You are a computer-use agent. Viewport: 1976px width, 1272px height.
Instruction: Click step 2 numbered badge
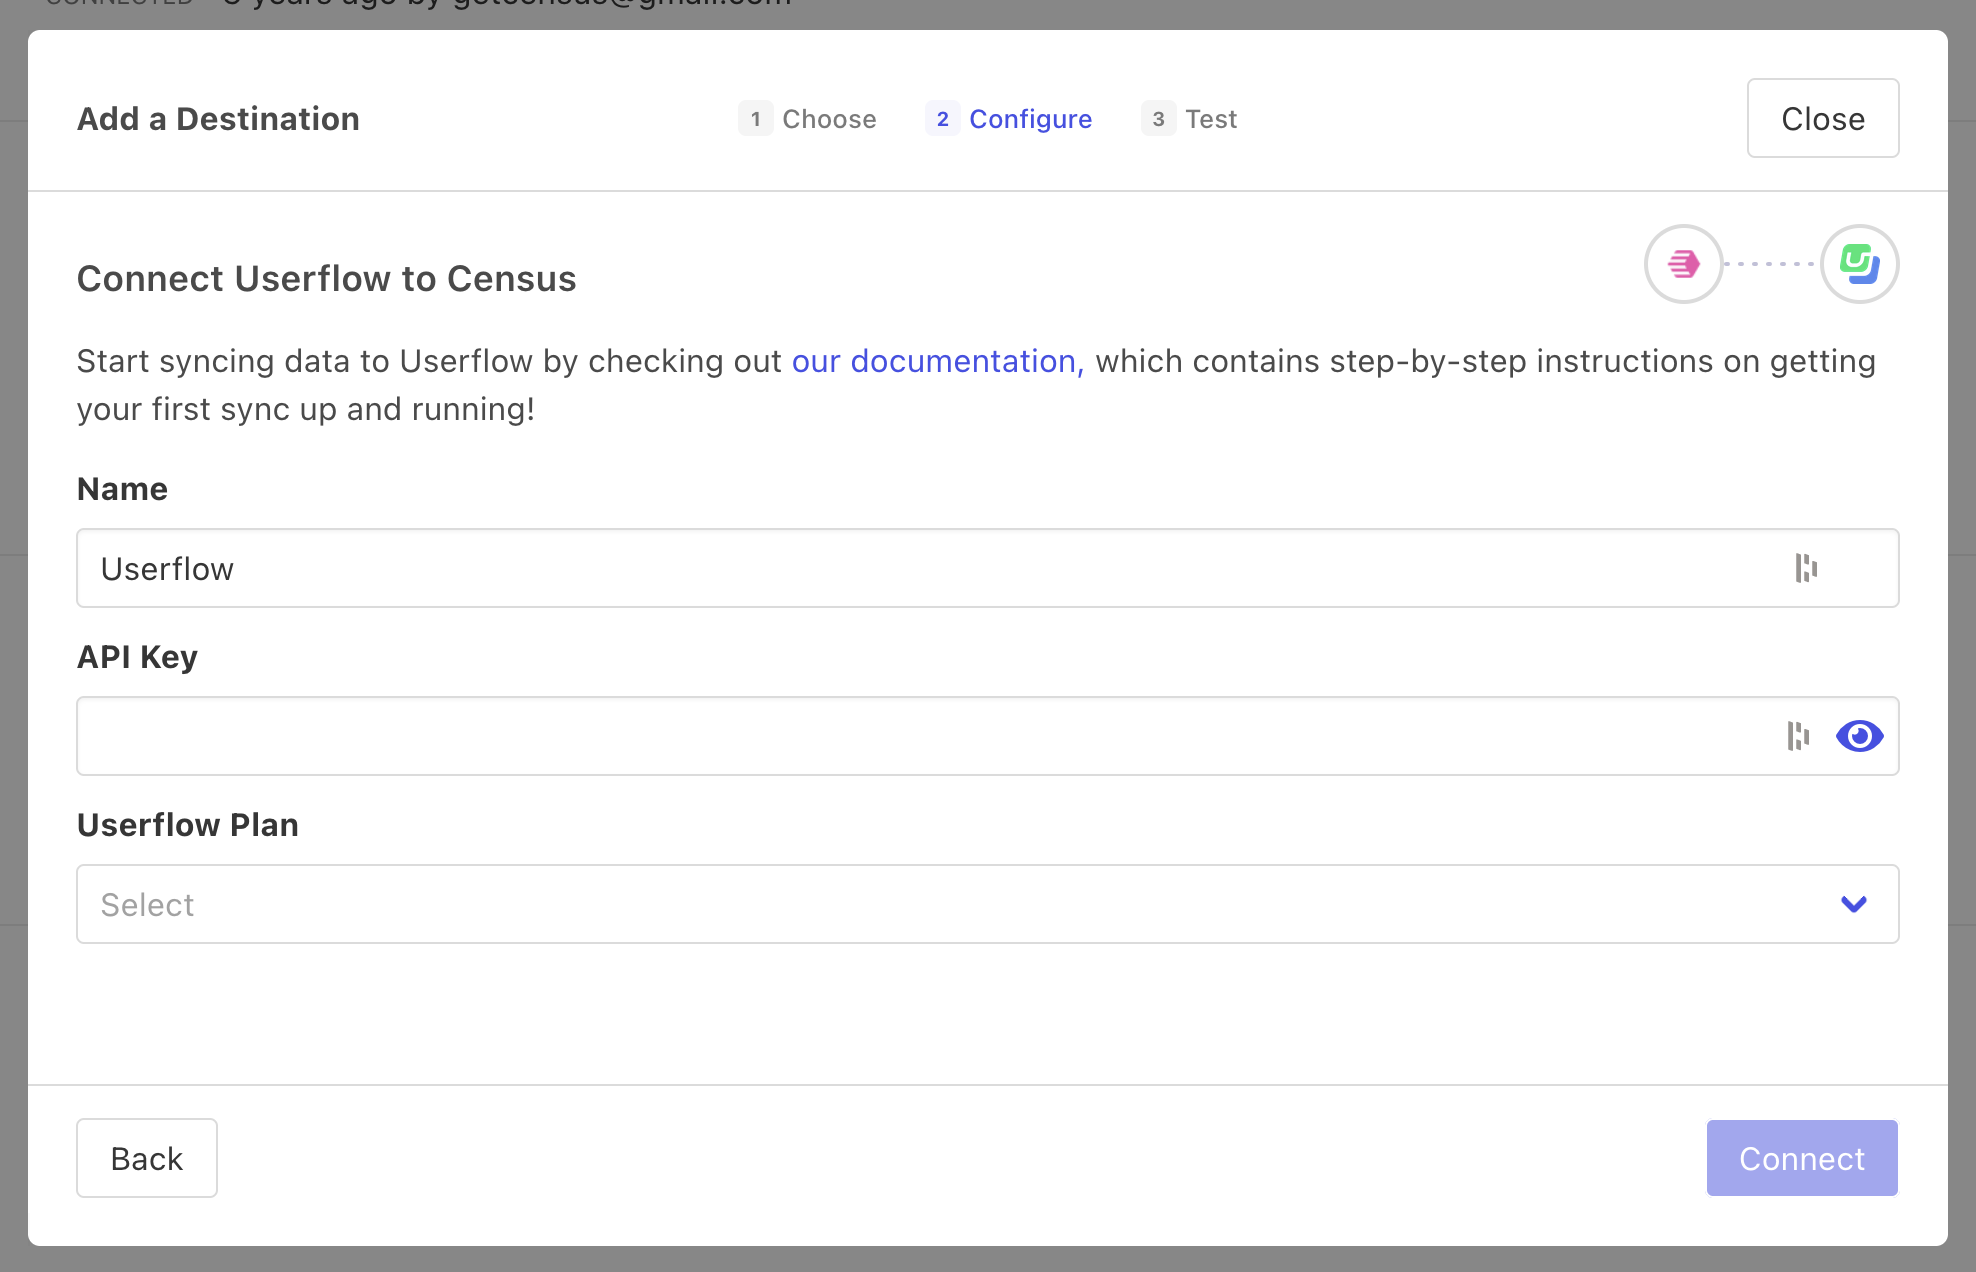[942, 118]
